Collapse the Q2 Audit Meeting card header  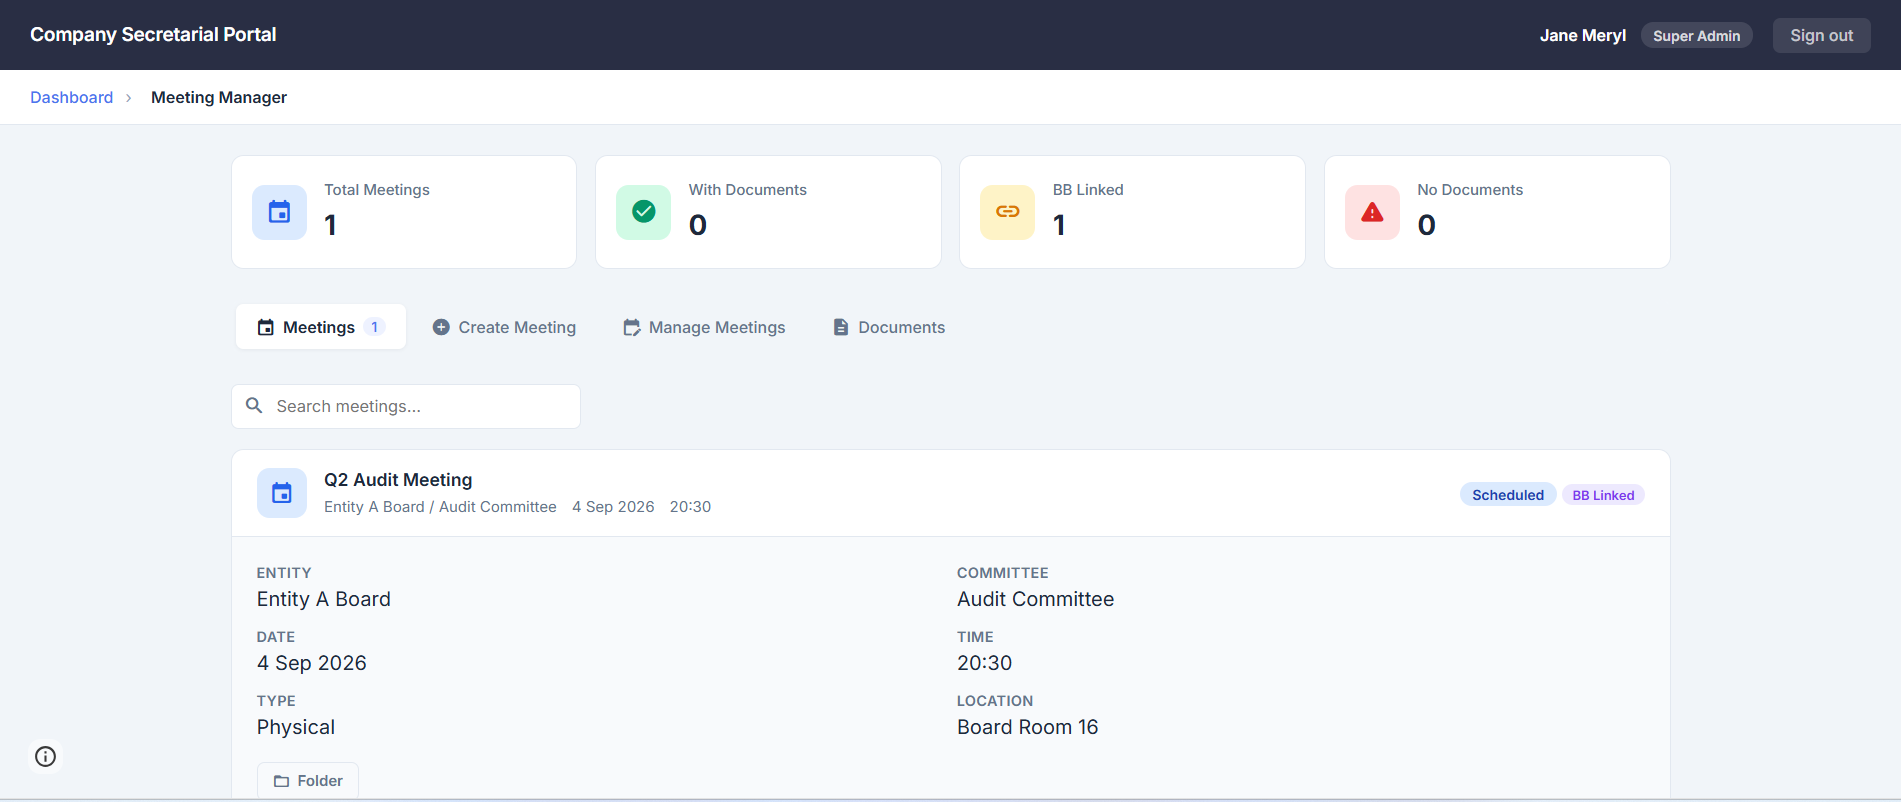(951, 493)
